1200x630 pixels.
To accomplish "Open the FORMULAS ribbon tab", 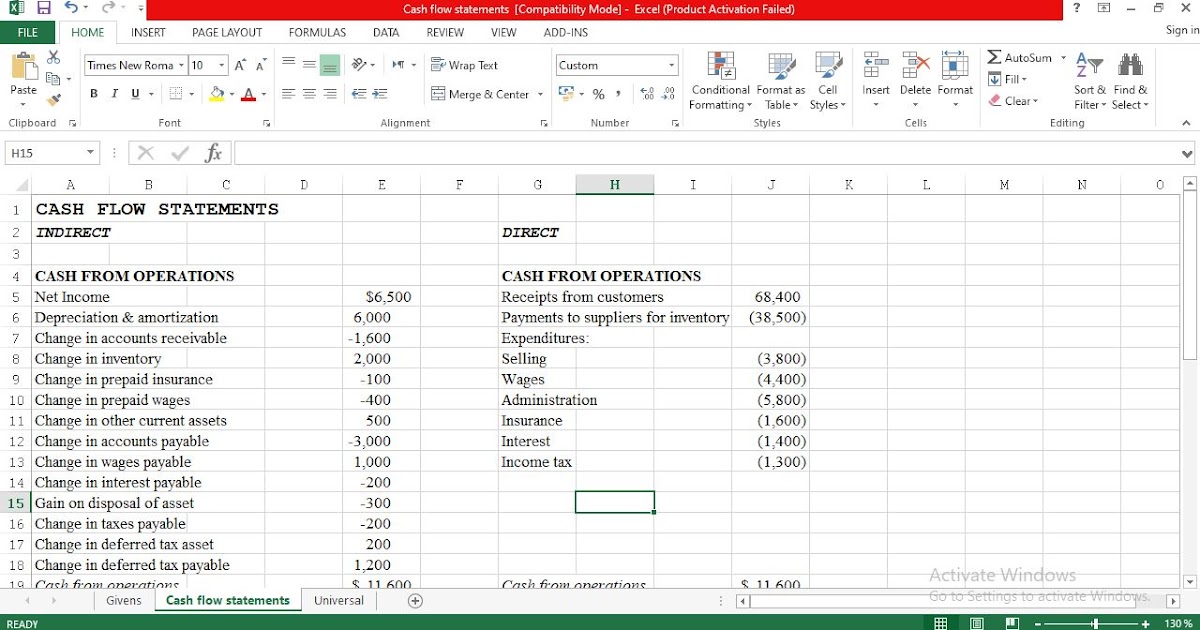I will click(317, 32).
